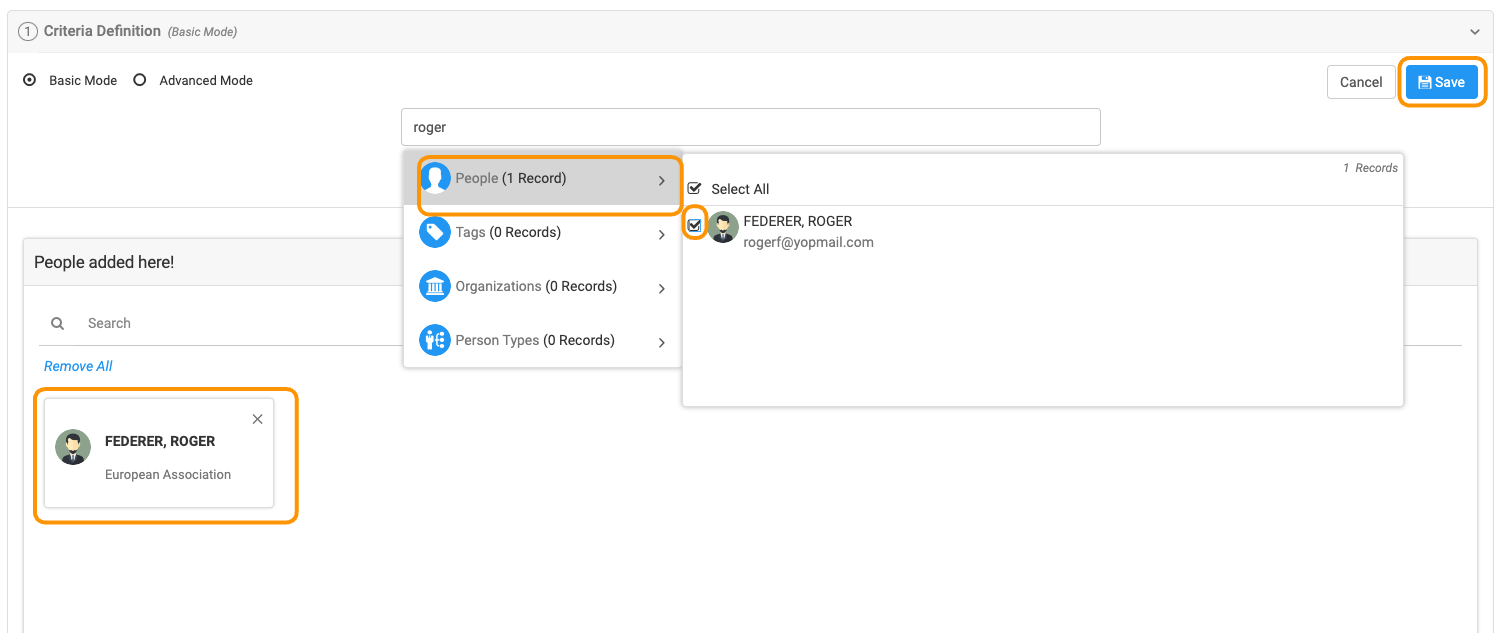Open the Tags (0 Records) category
Image resolution: width=1508 pixels, height=633 pixels.
tap(542, 233)
